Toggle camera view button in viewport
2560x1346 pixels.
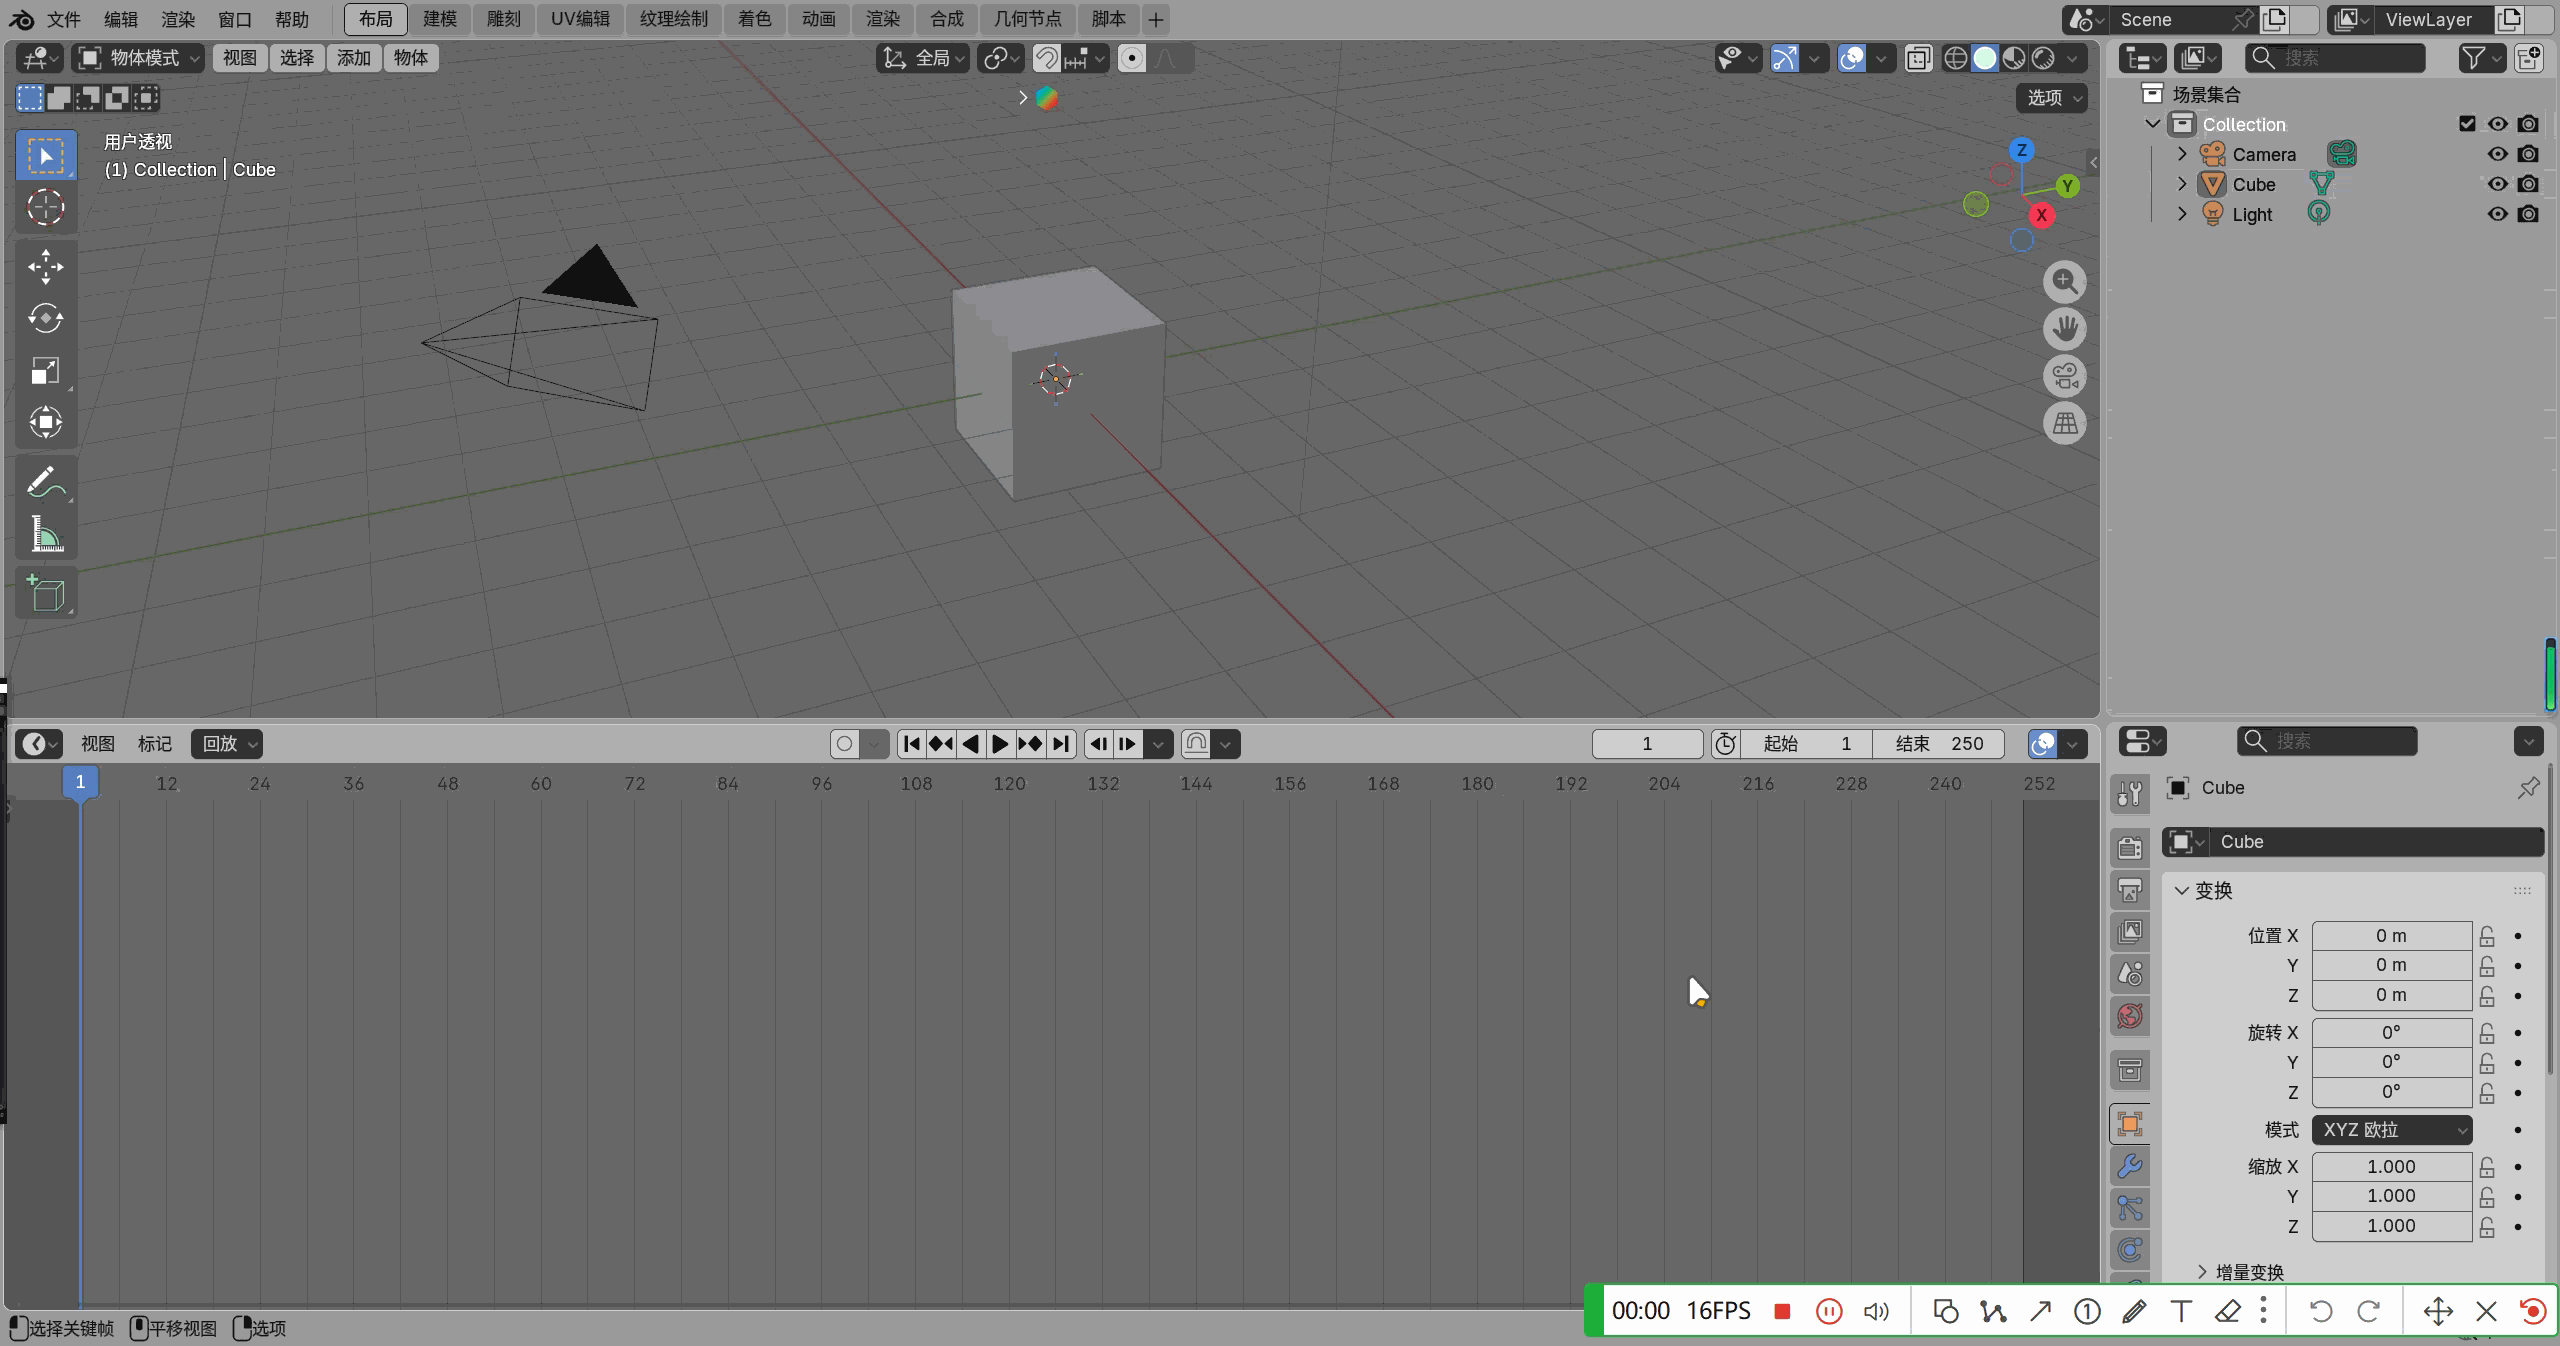[x=2064, y=376]
